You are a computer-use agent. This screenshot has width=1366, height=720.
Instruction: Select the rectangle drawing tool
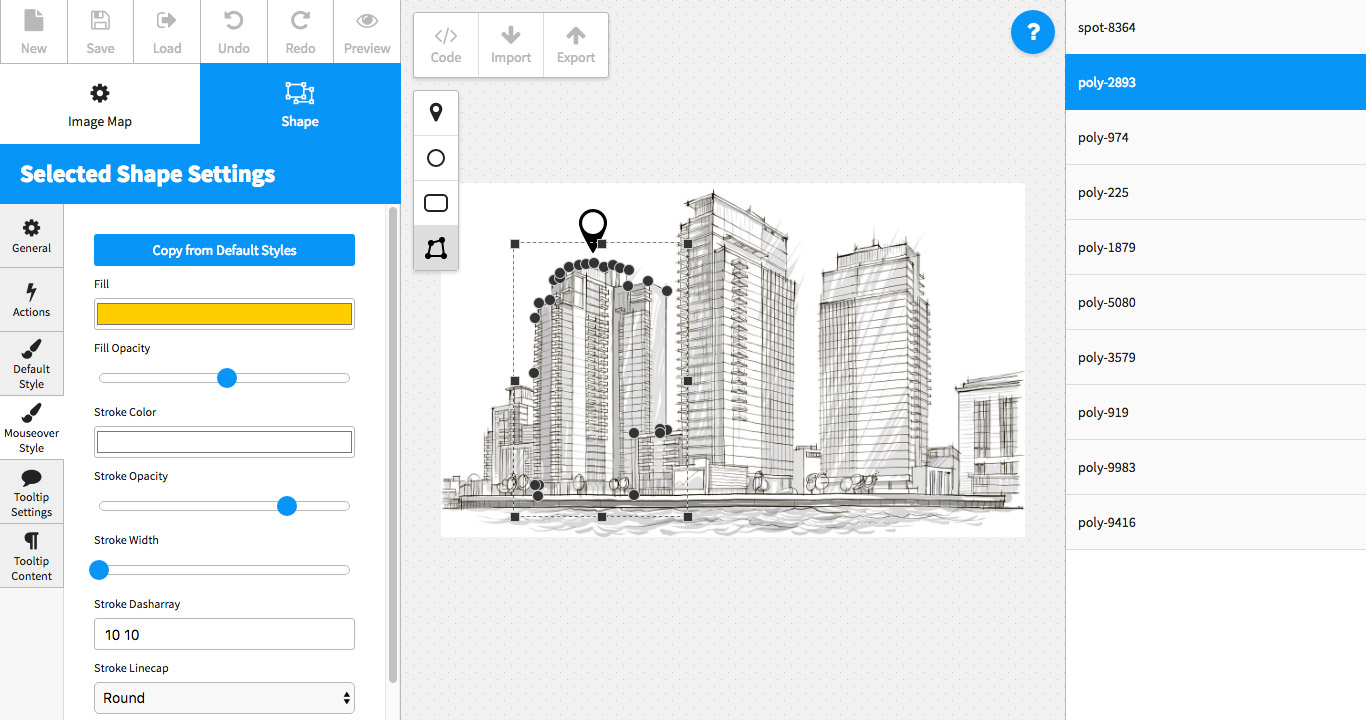[x=436, y=203]
